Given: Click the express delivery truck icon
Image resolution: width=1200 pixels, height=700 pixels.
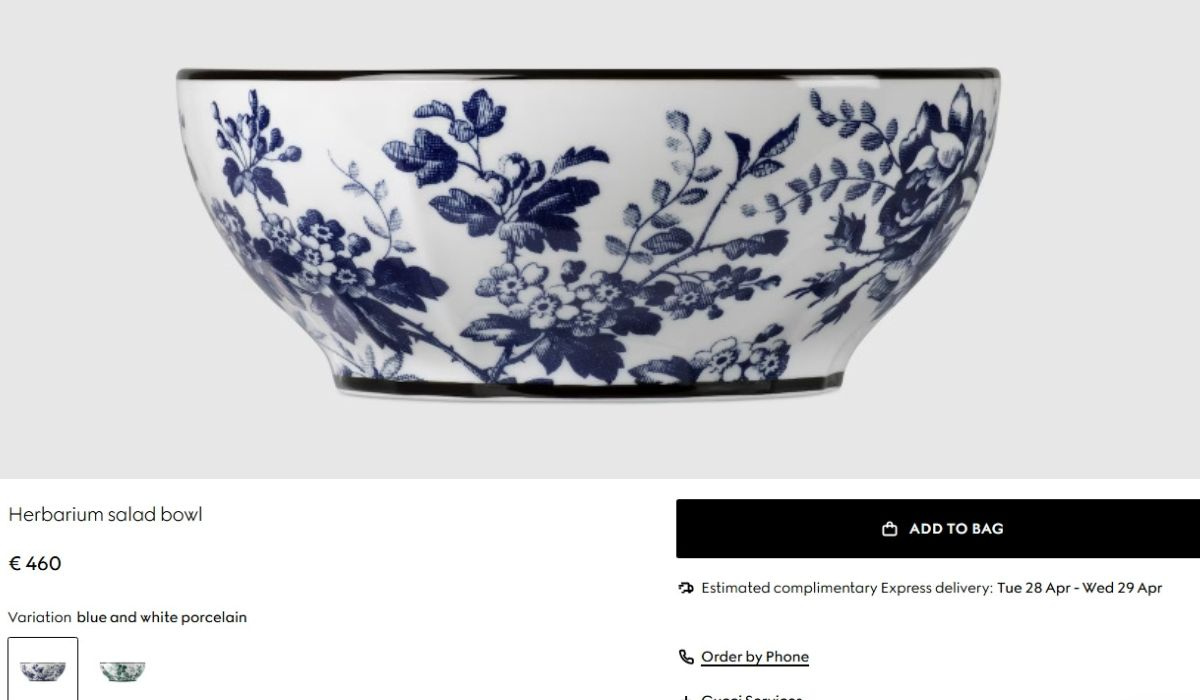Looking at the screenshot, I should click(x=685, y=588).
